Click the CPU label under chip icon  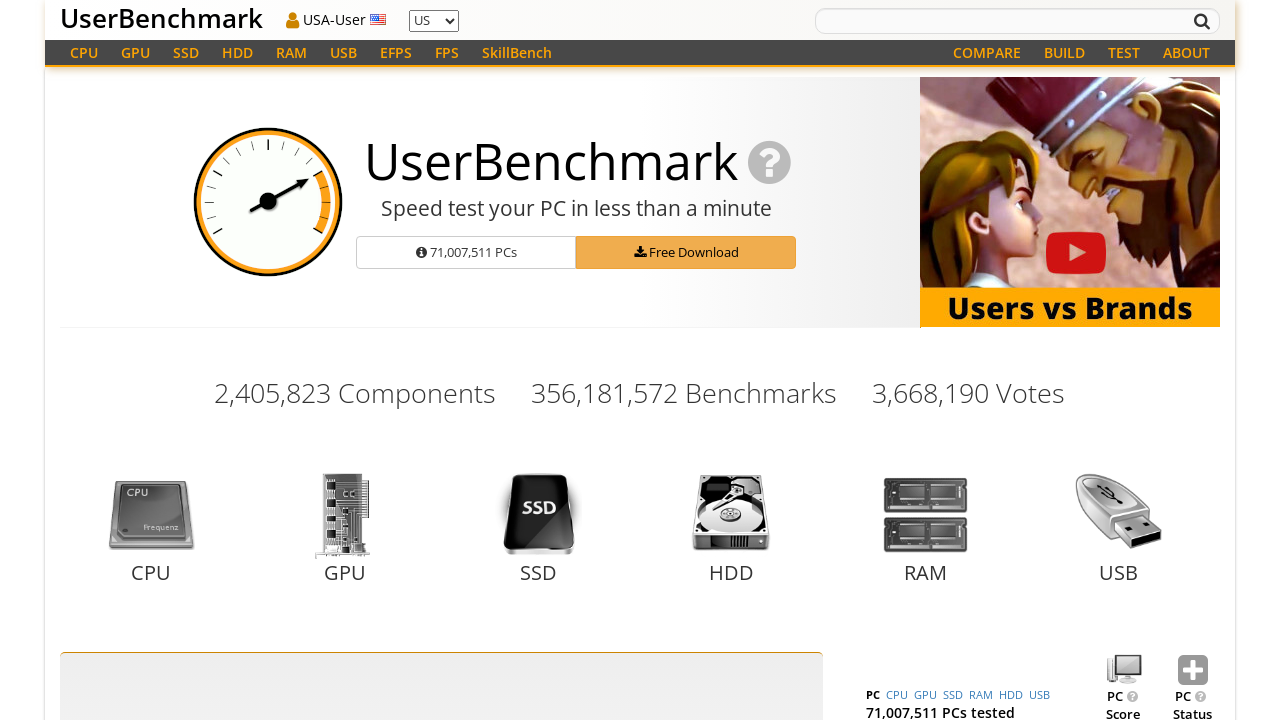[151, 573]
